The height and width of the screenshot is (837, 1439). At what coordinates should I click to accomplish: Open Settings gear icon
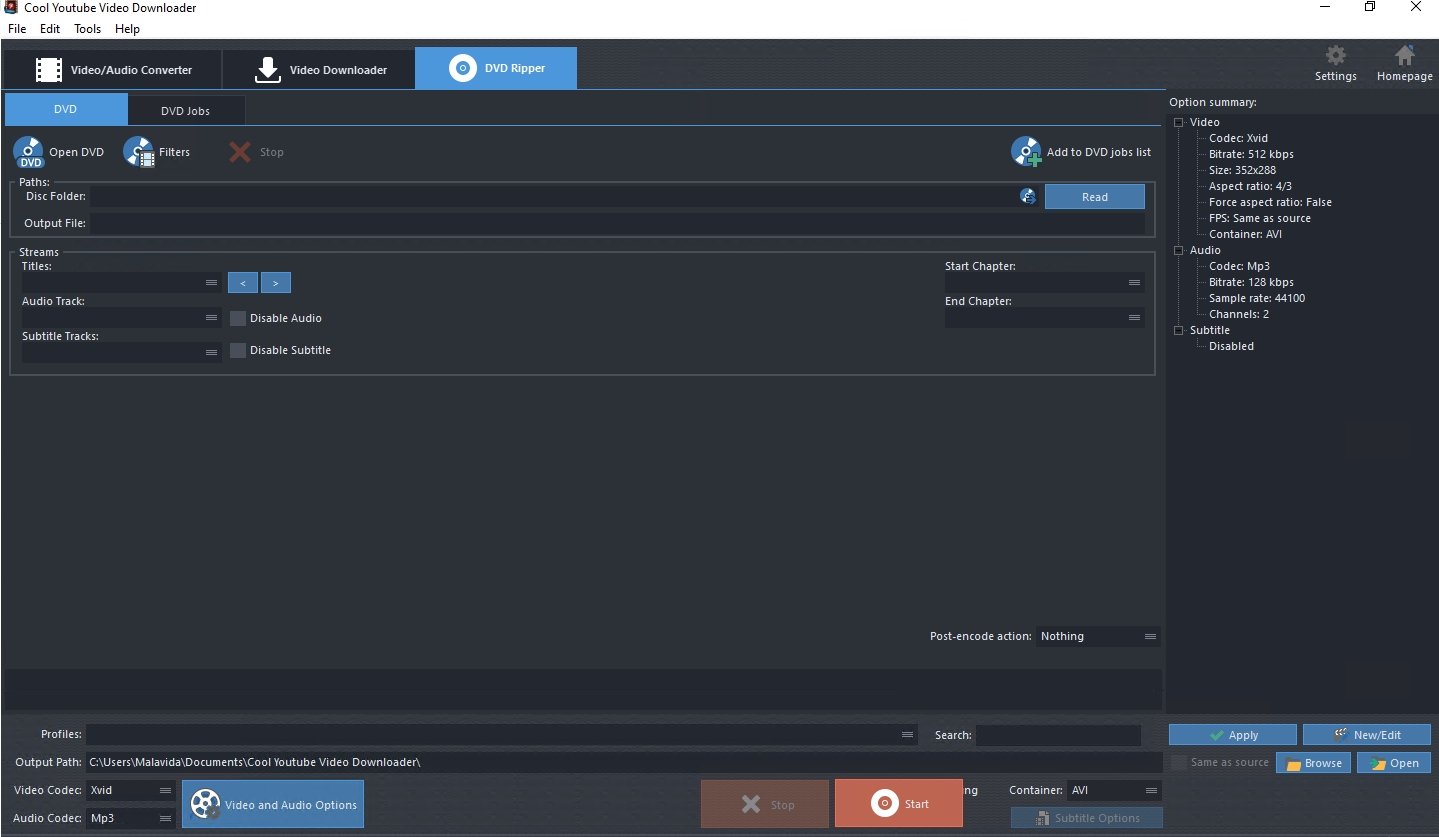click(1335, 55)
